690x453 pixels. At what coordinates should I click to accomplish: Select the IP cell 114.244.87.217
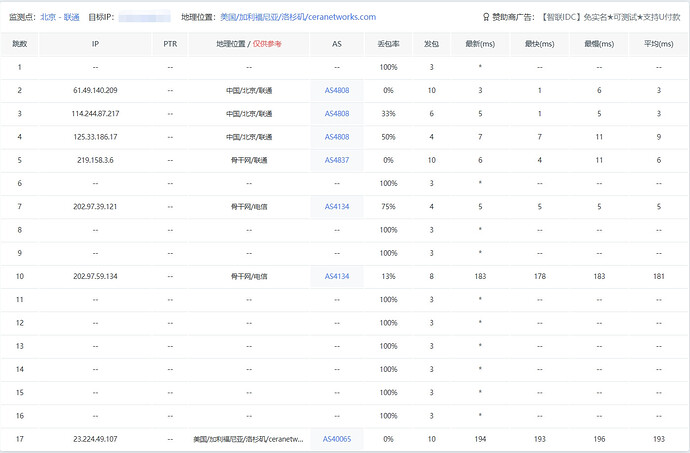click(95, 114)
